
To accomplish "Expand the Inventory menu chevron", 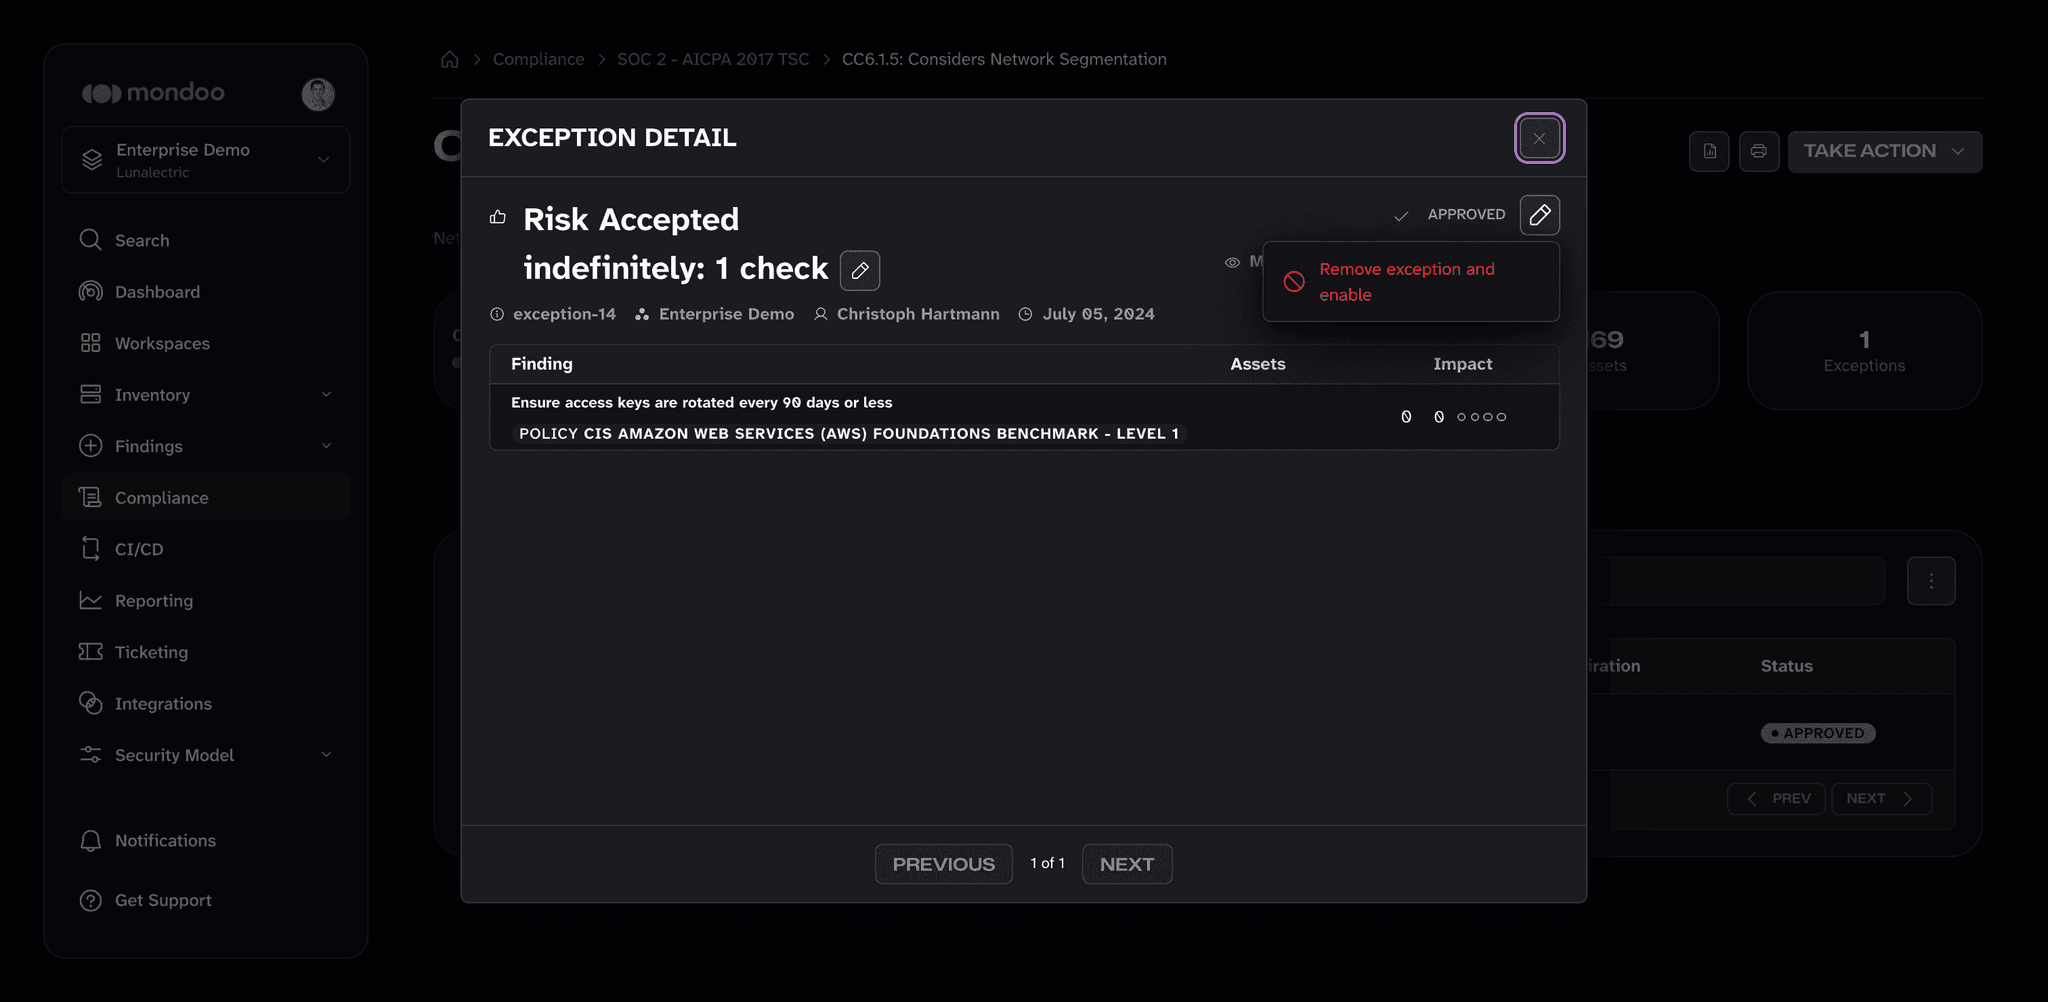I will [326, 395].
